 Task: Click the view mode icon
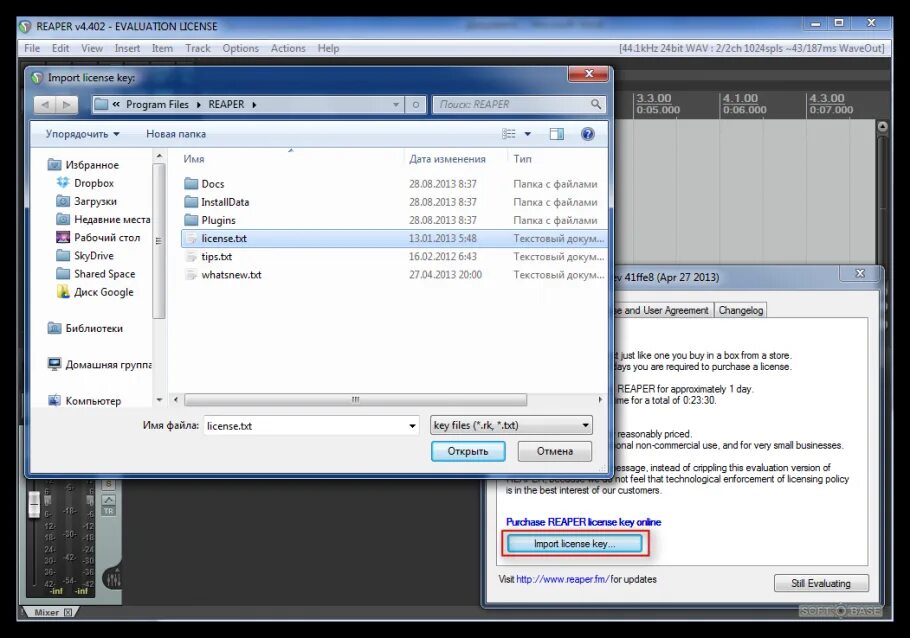pos(508,134)
